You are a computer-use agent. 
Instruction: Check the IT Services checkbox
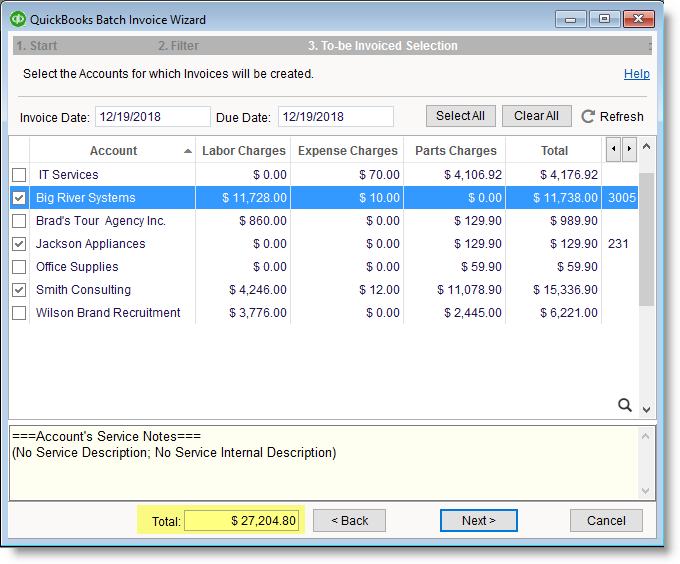[x=19, y=175]
